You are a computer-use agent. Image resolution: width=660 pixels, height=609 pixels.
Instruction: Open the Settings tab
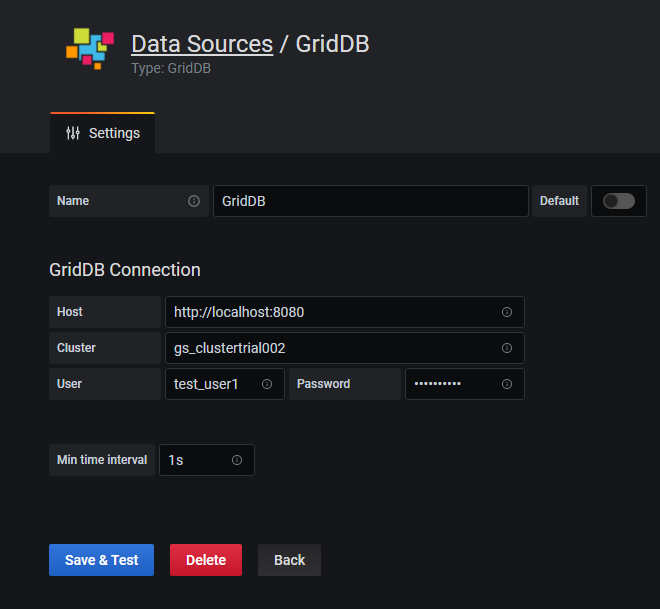coord(103,133)
